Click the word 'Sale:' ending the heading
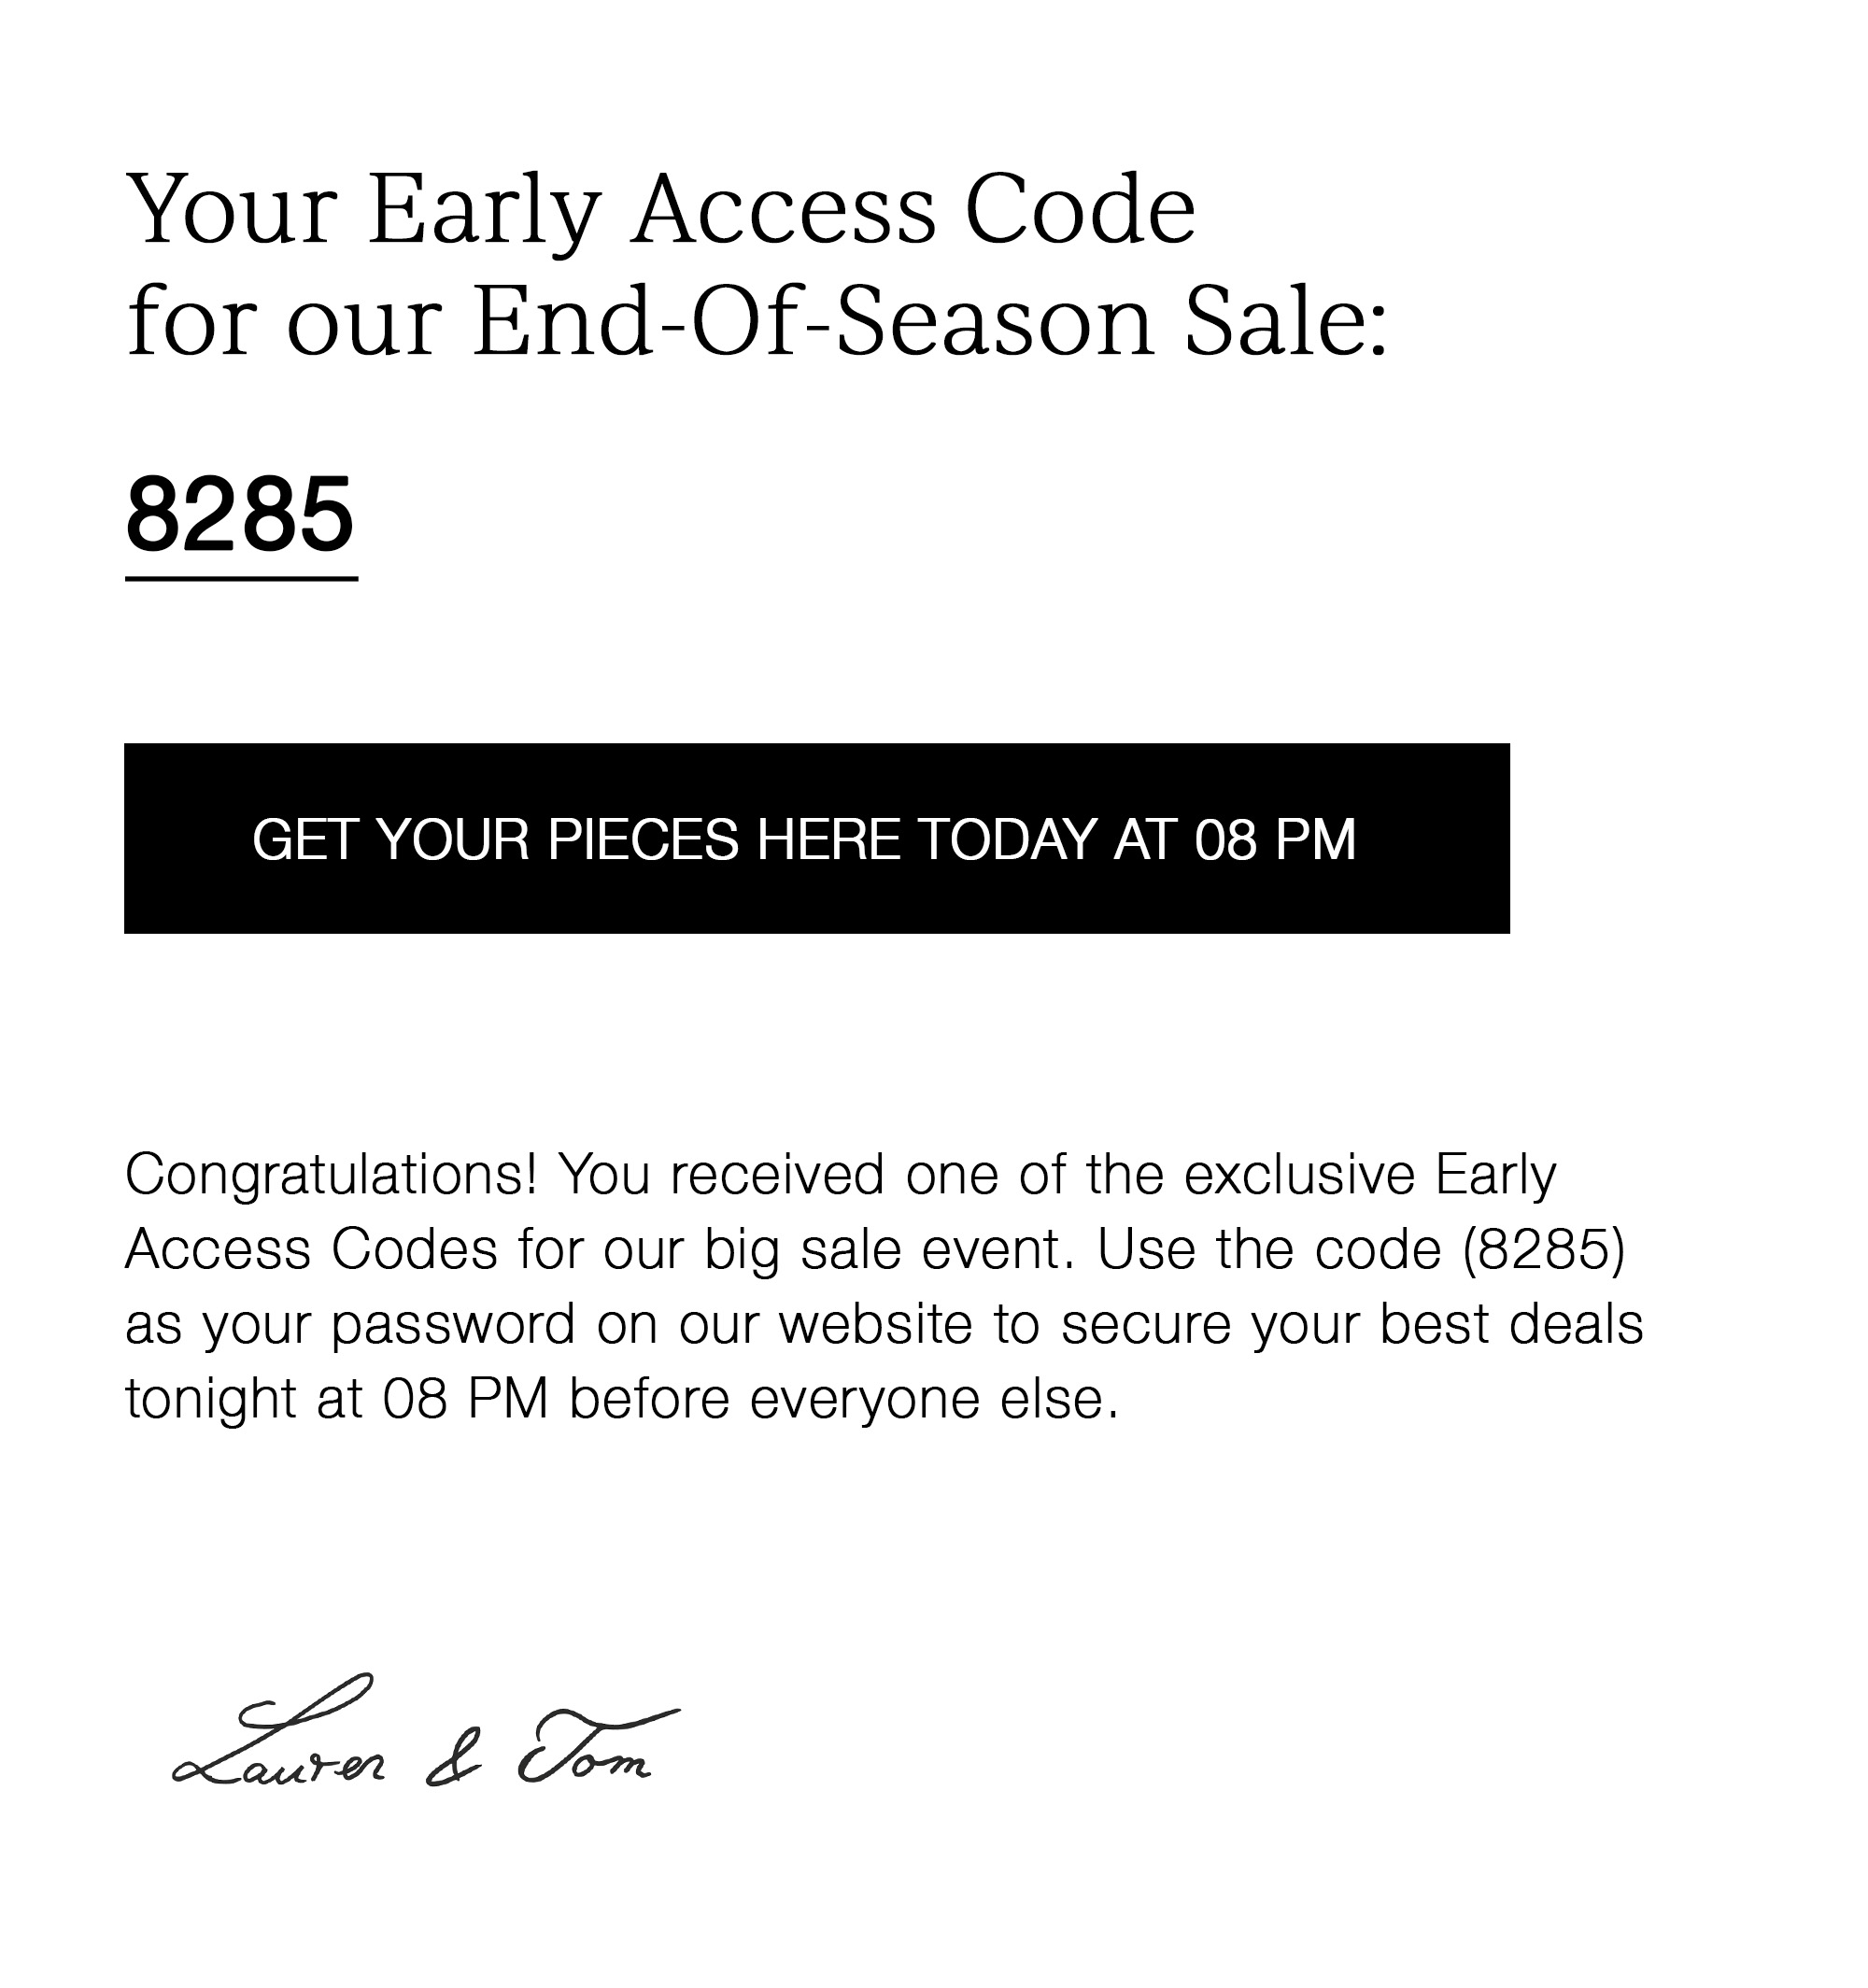 click(x=1287, y=322)
